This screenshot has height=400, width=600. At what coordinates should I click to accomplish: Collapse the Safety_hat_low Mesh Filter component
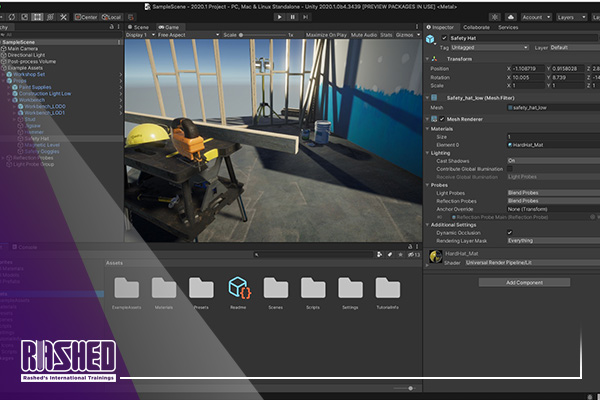coord(427,98)
